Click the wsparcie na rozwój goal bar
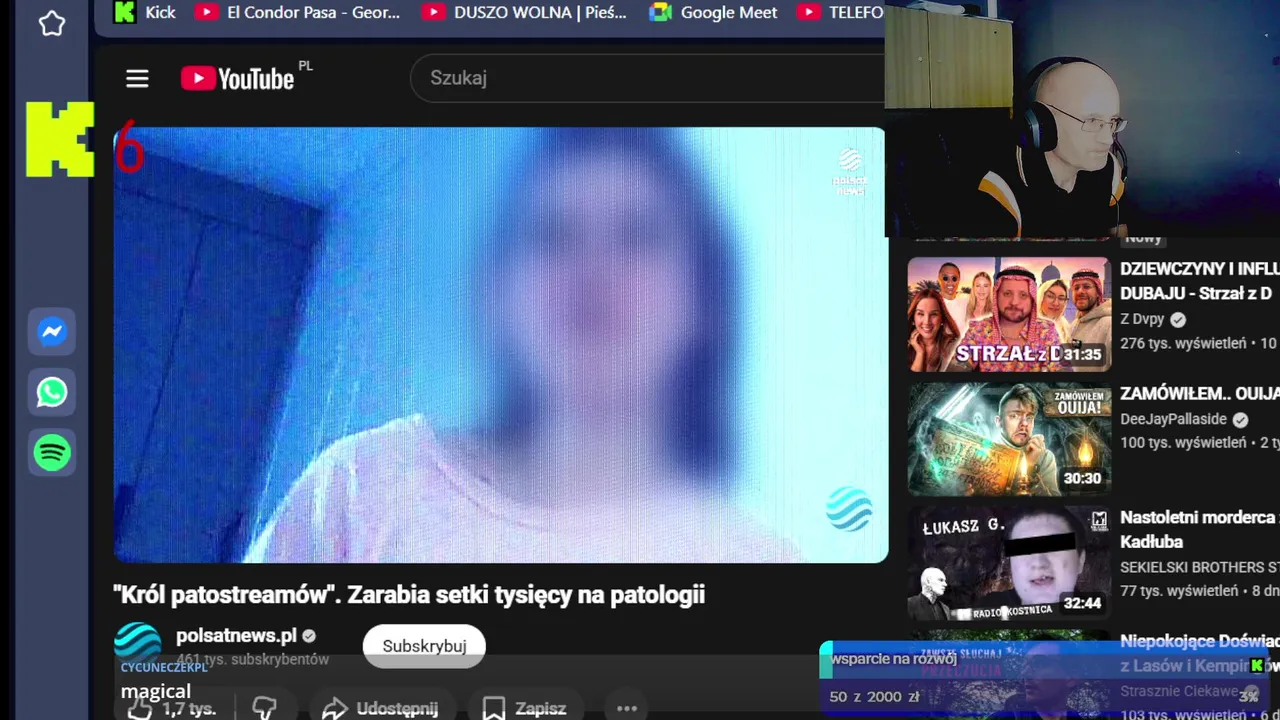This screenshot has height=720, width=1280. pos(1042,660)
